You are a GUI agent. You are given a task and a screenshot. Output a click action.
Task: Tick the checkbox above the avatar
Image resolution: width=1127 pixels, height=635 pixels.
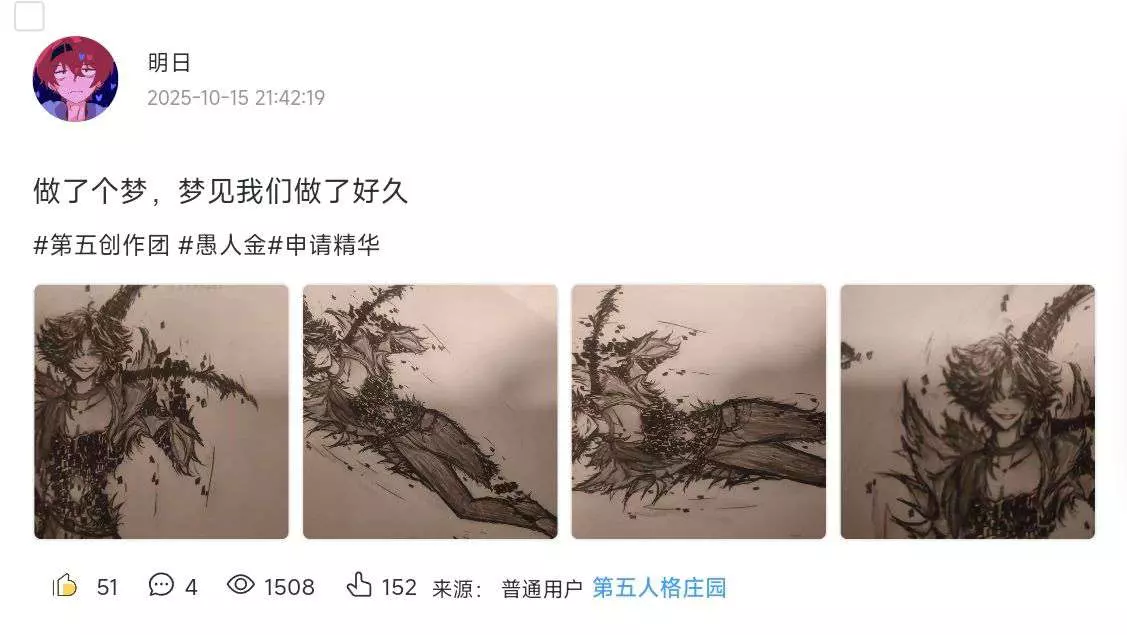(29, 16)
